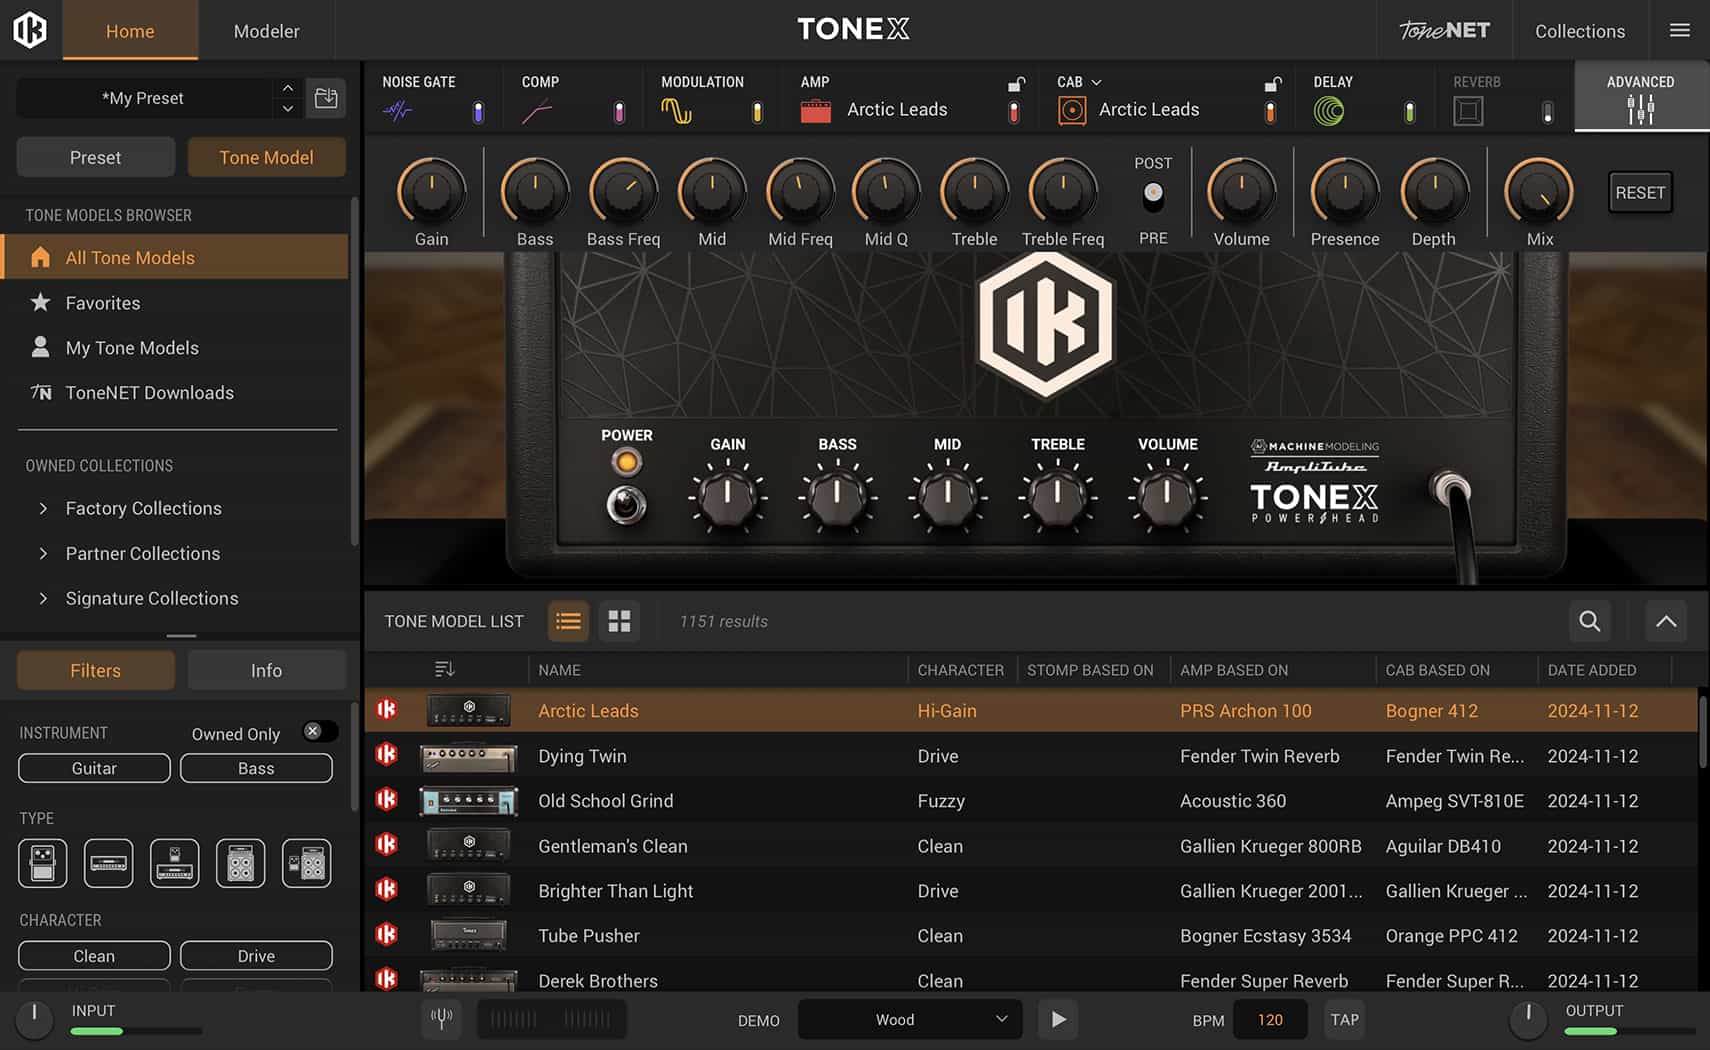Open the ToneNET tab
1710x1050 pixels.
(1444, 30)
